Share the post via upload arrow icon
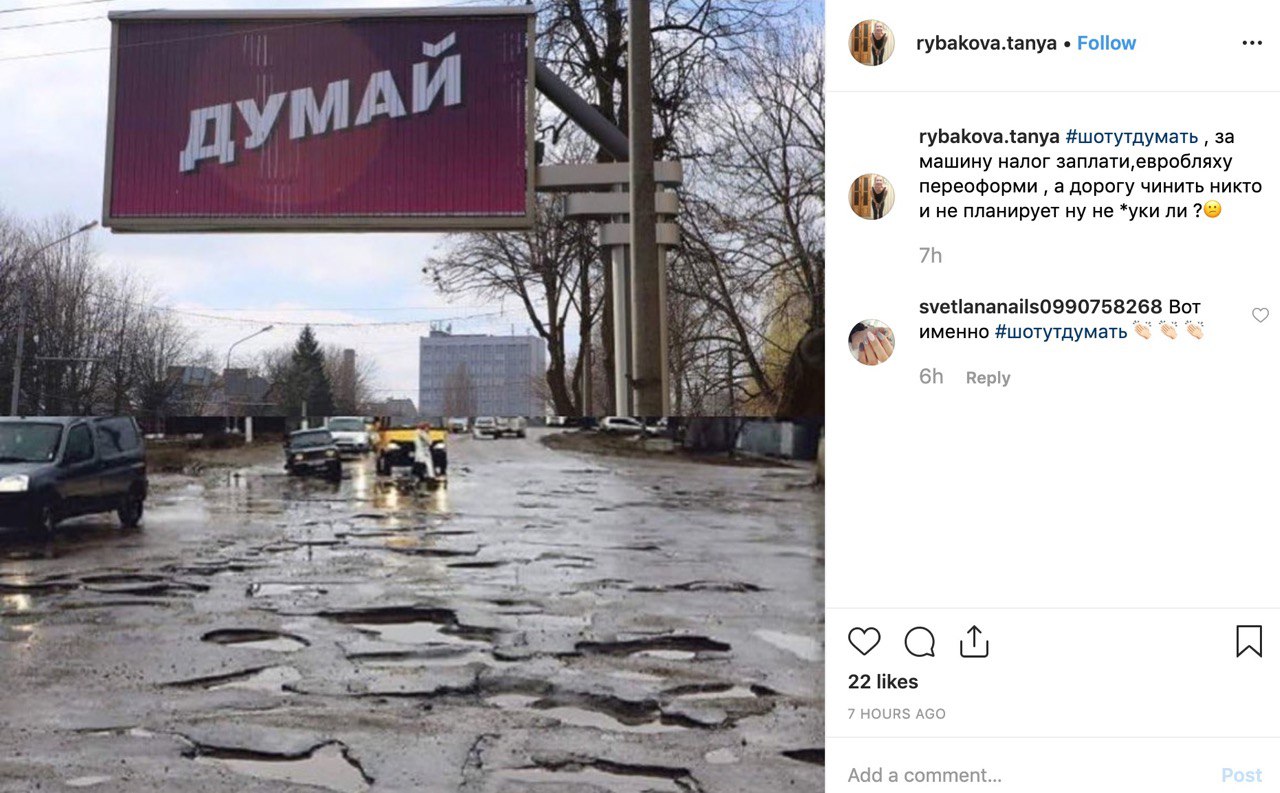 point(974,641)
